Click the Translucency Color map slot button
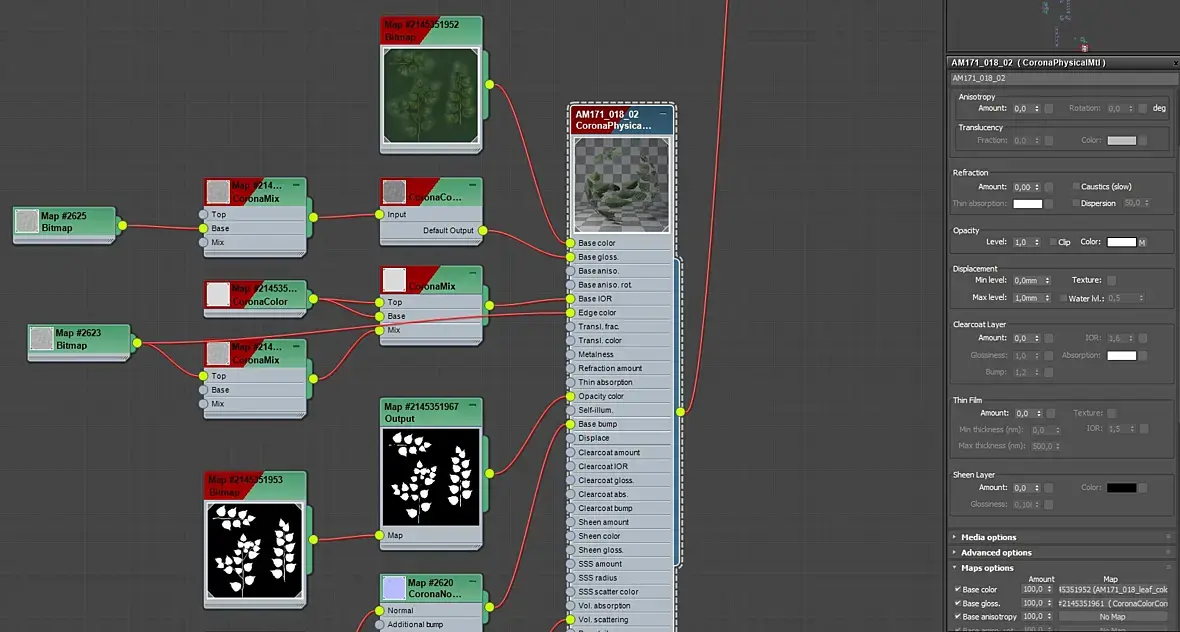 pos(1143,140)
